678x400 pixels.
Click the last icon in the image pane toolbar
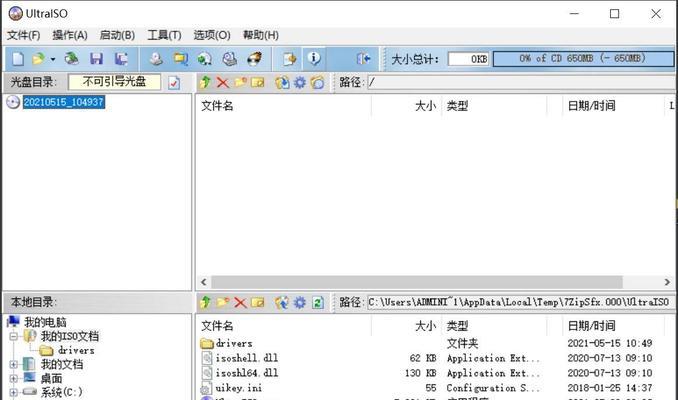pyautogui.click(x=317, y=82)
